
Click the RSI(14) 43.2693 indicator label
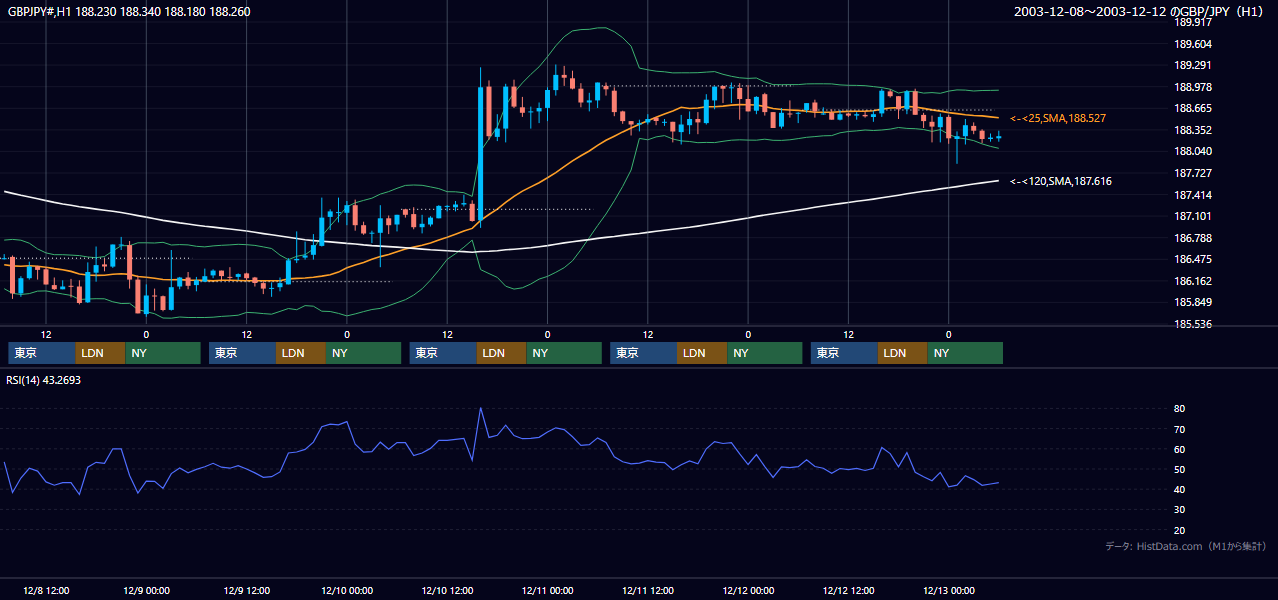(x=44, y=380)
